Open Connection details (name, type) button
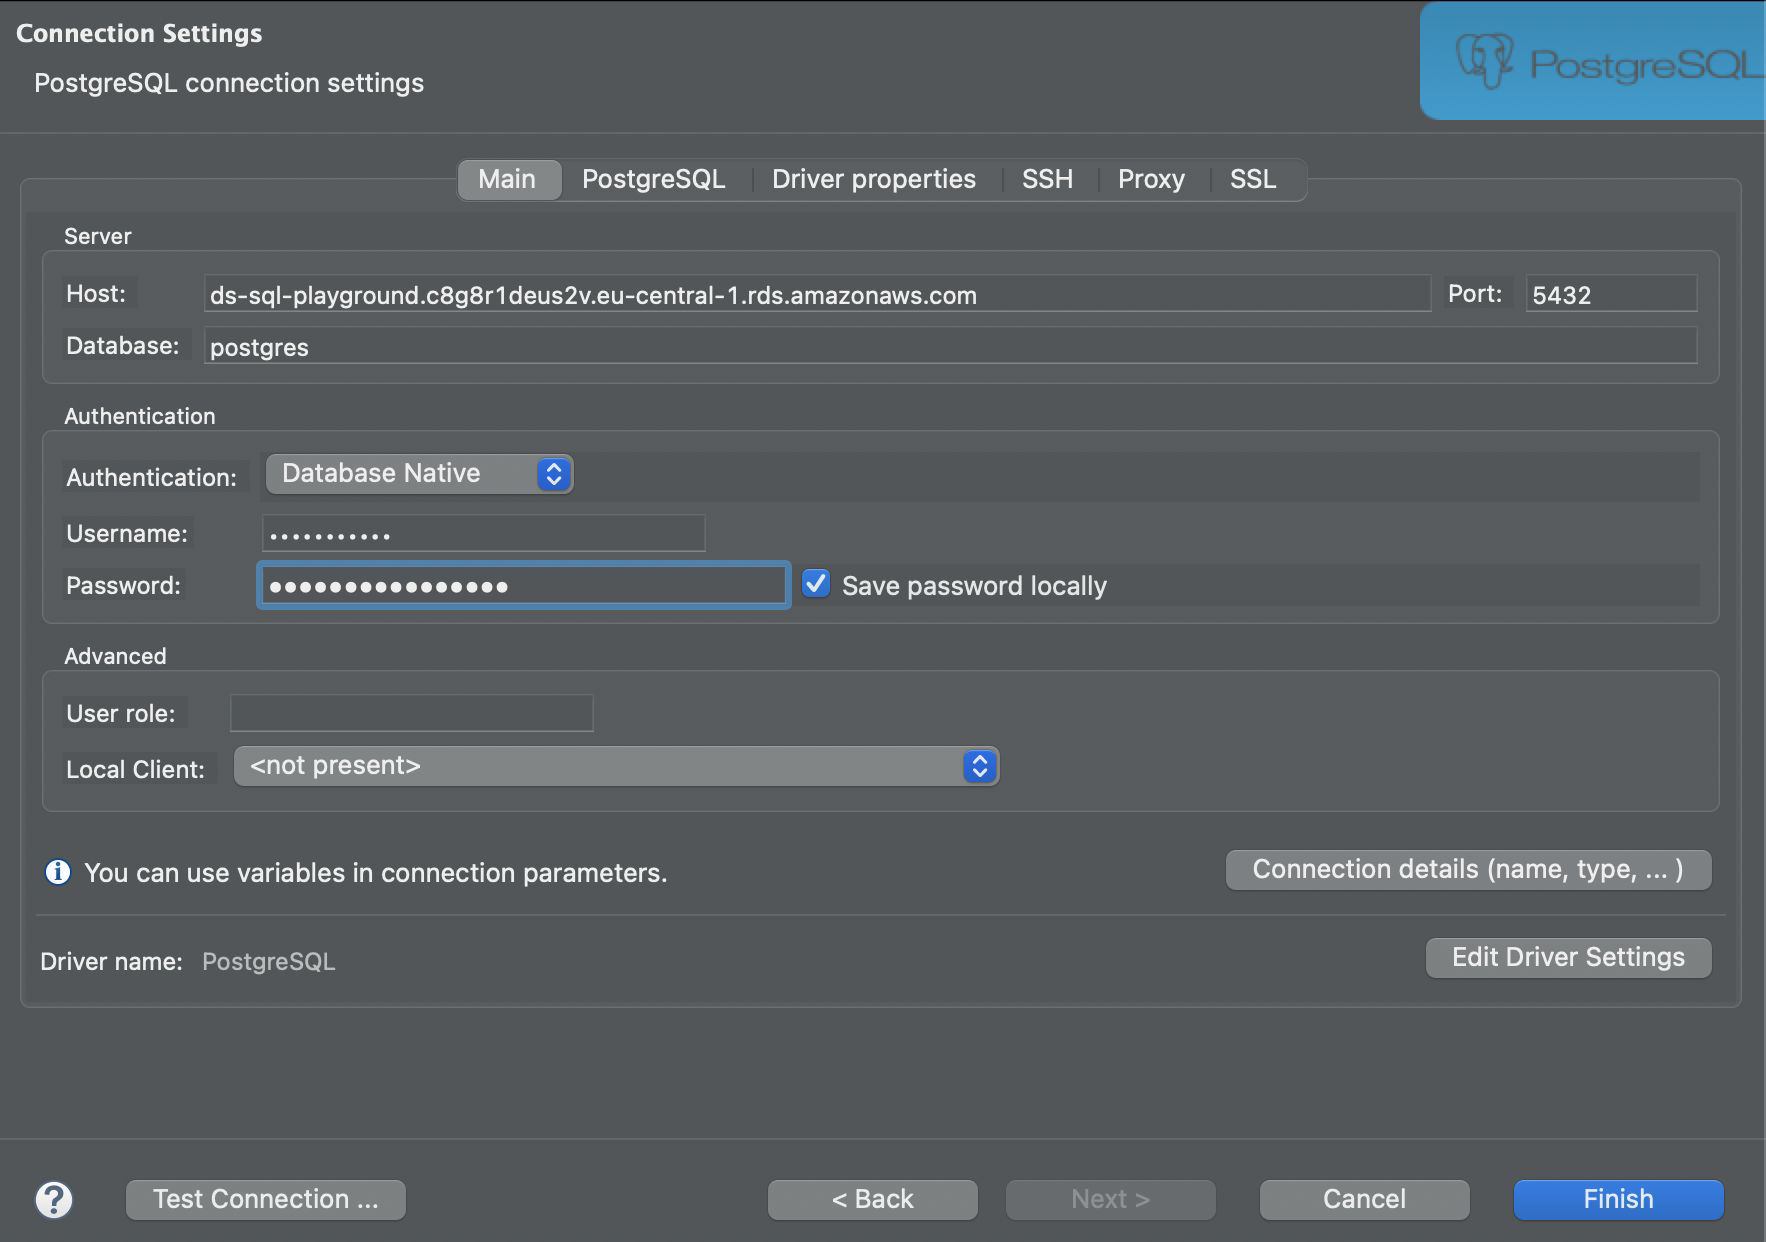The image size is (1766, 1242). click(x=1467, y=869)
